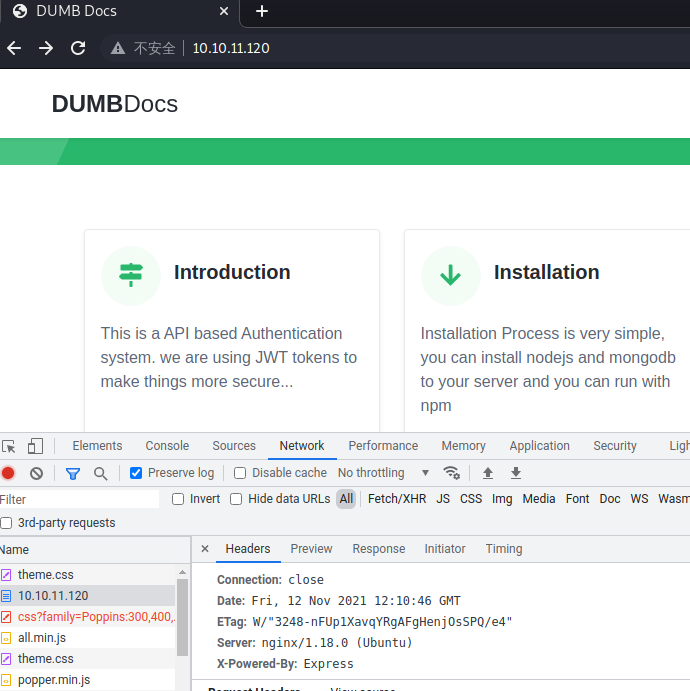
Task: Switch to the Console tab
Action: click(167, 446)
